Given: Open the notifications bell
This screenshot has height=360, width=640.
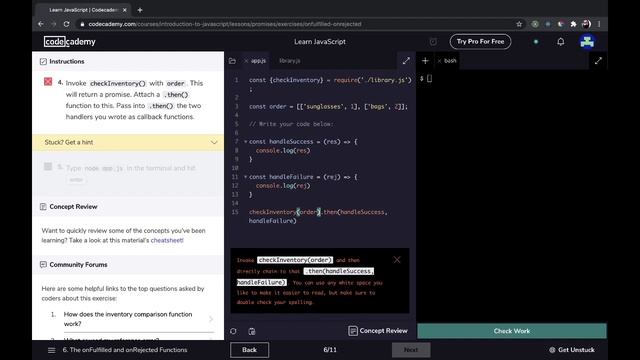Looking at the screenshot, I should click(x=560, y=42).
